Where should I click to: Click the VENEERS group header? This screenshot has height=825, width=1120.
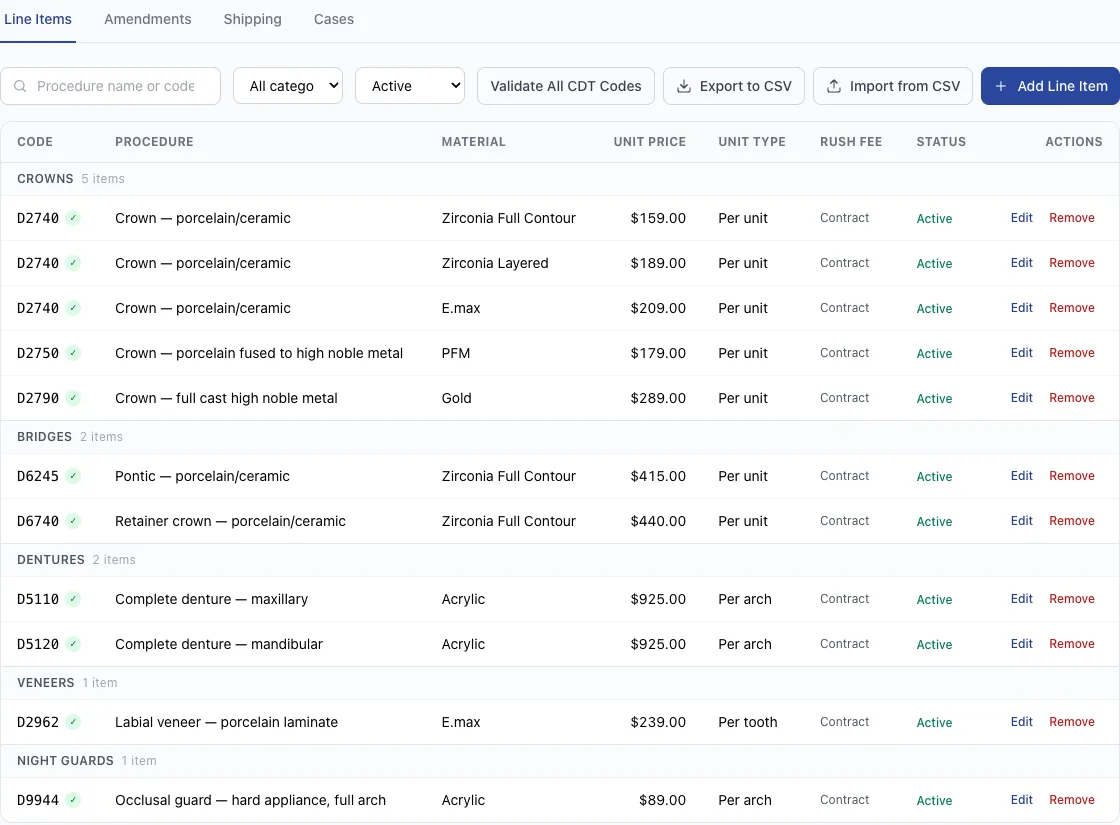(x=560, y=682)
